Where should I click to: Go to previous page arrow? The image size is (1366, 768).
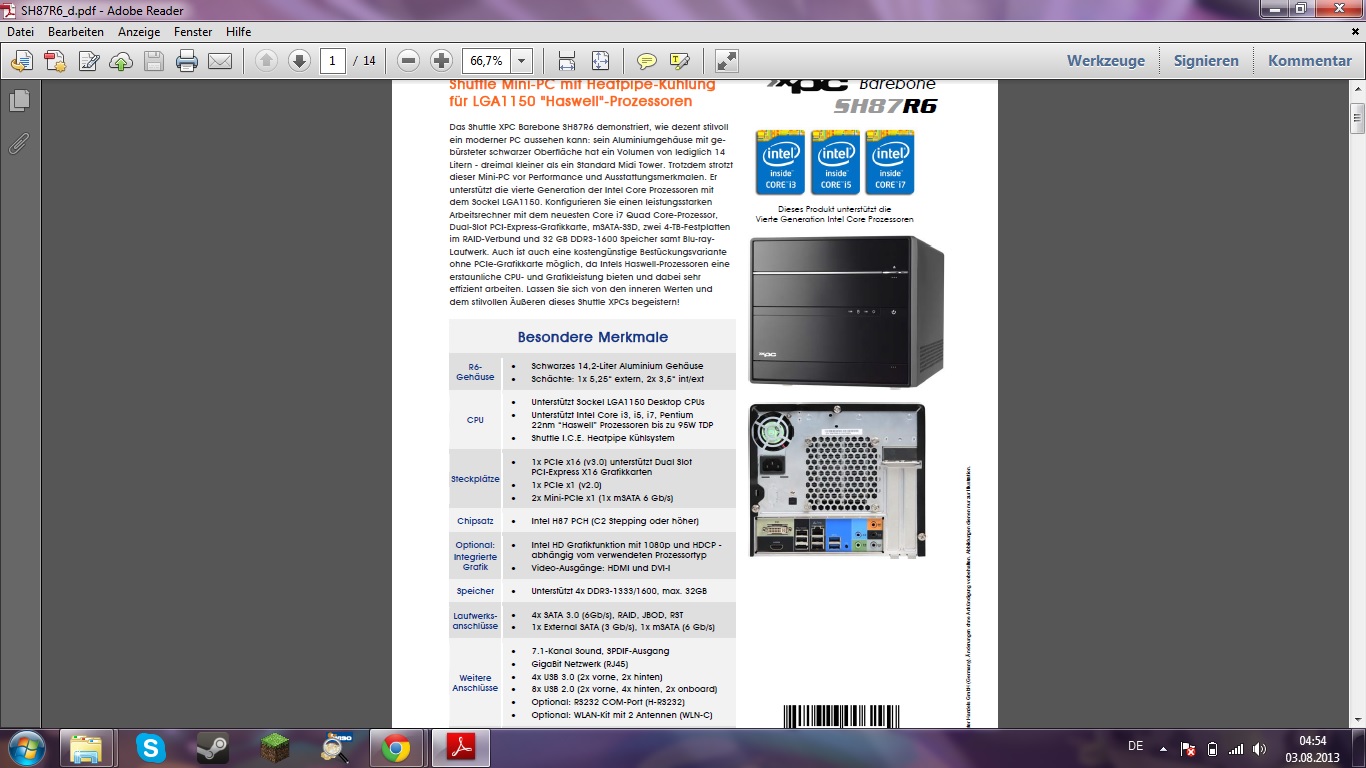tap(266, 61)
